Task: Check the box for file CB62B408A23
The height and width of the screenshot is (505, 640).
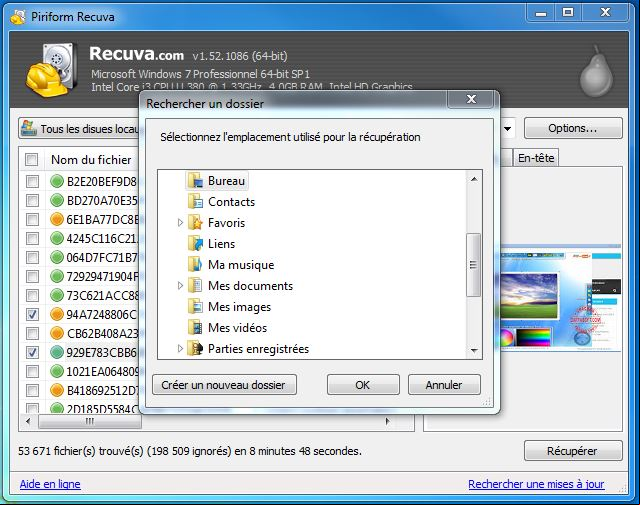Action: [32, 333]
